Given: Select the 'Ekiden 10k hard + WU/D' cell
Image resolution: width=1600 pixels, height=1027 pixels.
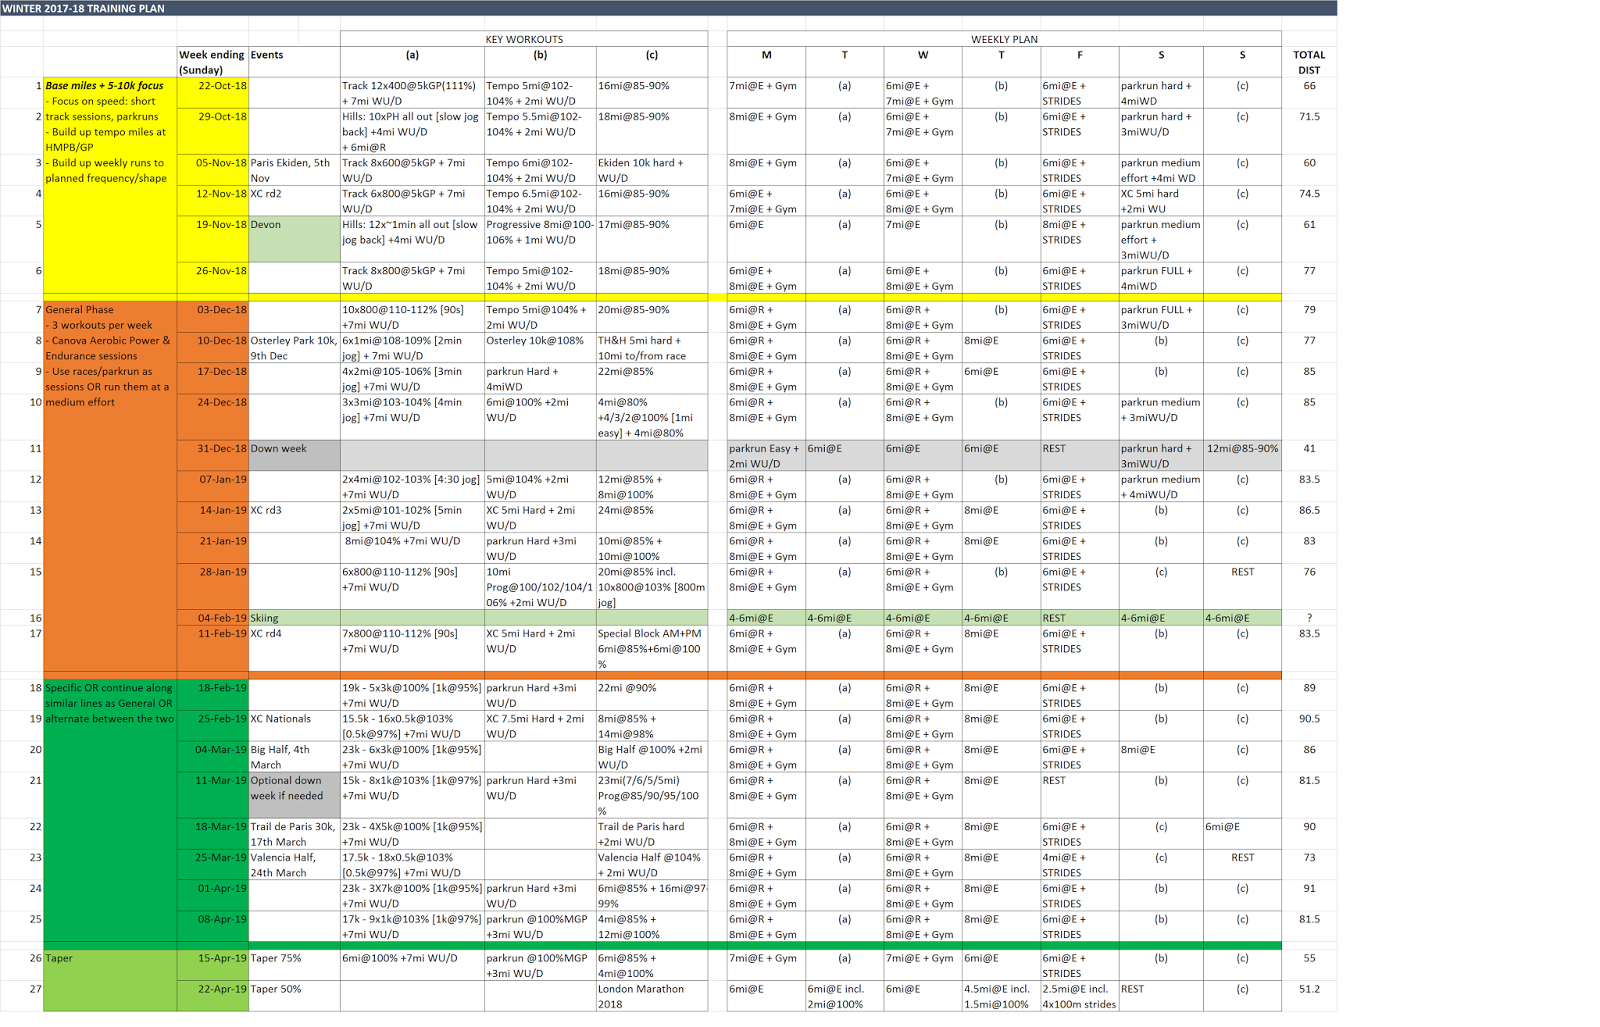Looking at the screenshot, I should (652, 170).
